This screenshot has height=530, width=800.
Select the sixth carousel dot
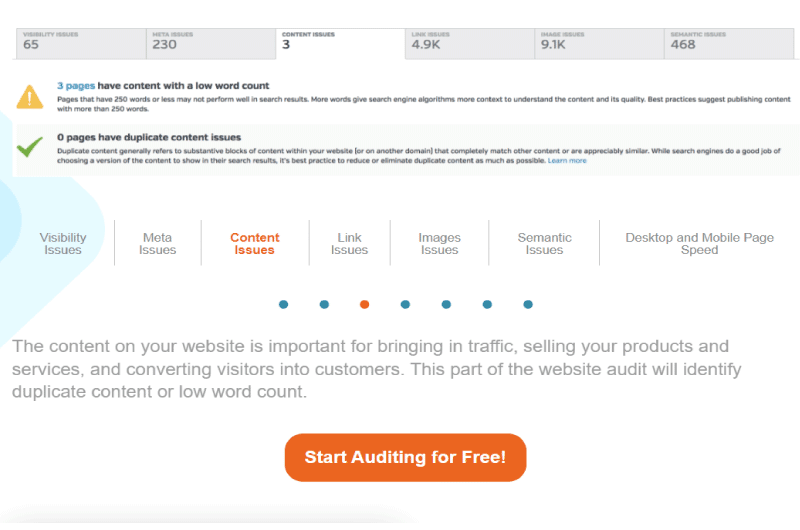coord(487,305)
